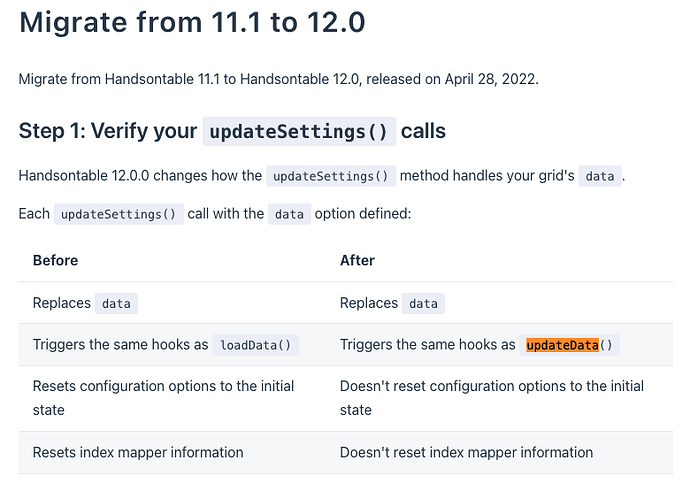Click "Replaces data" in the Before column

85,303
